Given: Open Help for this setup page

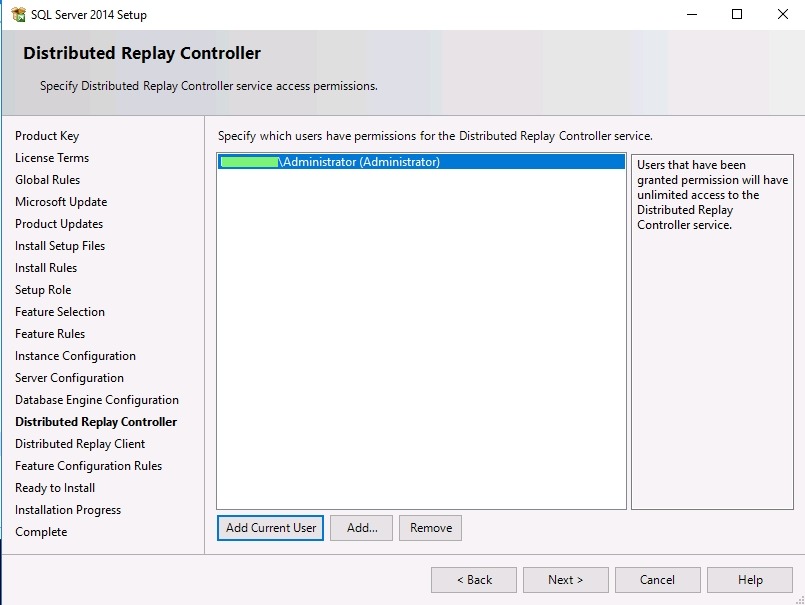Looking at the screenshot, I should [x=750, y=580].
